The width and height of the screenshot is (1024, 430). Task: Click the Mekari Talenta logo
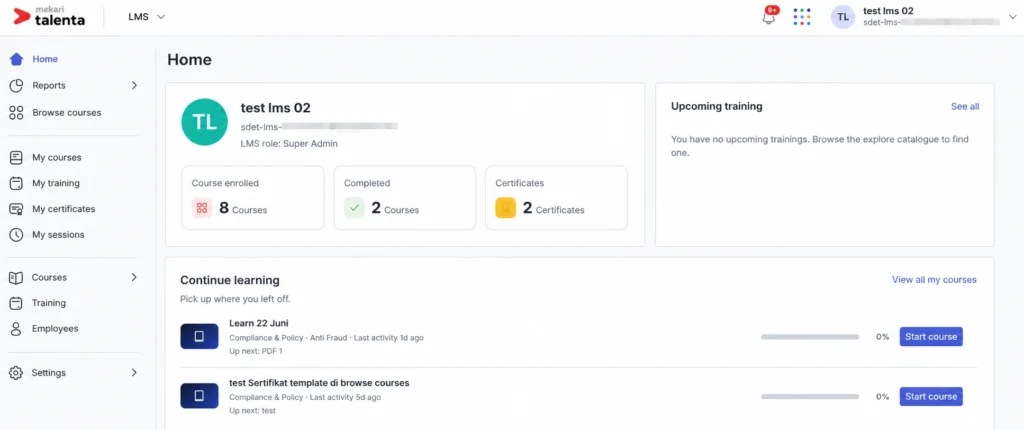tap(50, 17)
